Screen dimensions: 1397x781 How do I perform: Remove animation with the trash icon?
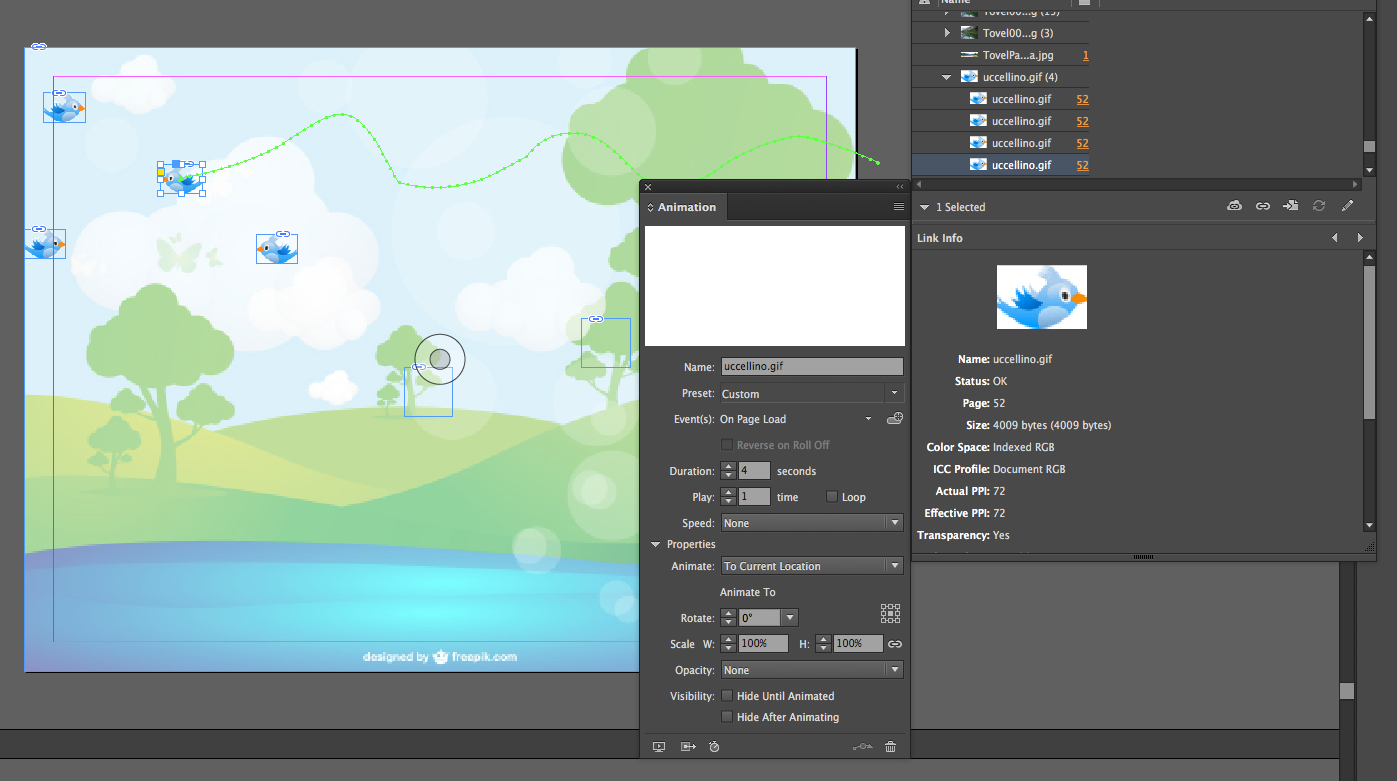coord(890,746)
